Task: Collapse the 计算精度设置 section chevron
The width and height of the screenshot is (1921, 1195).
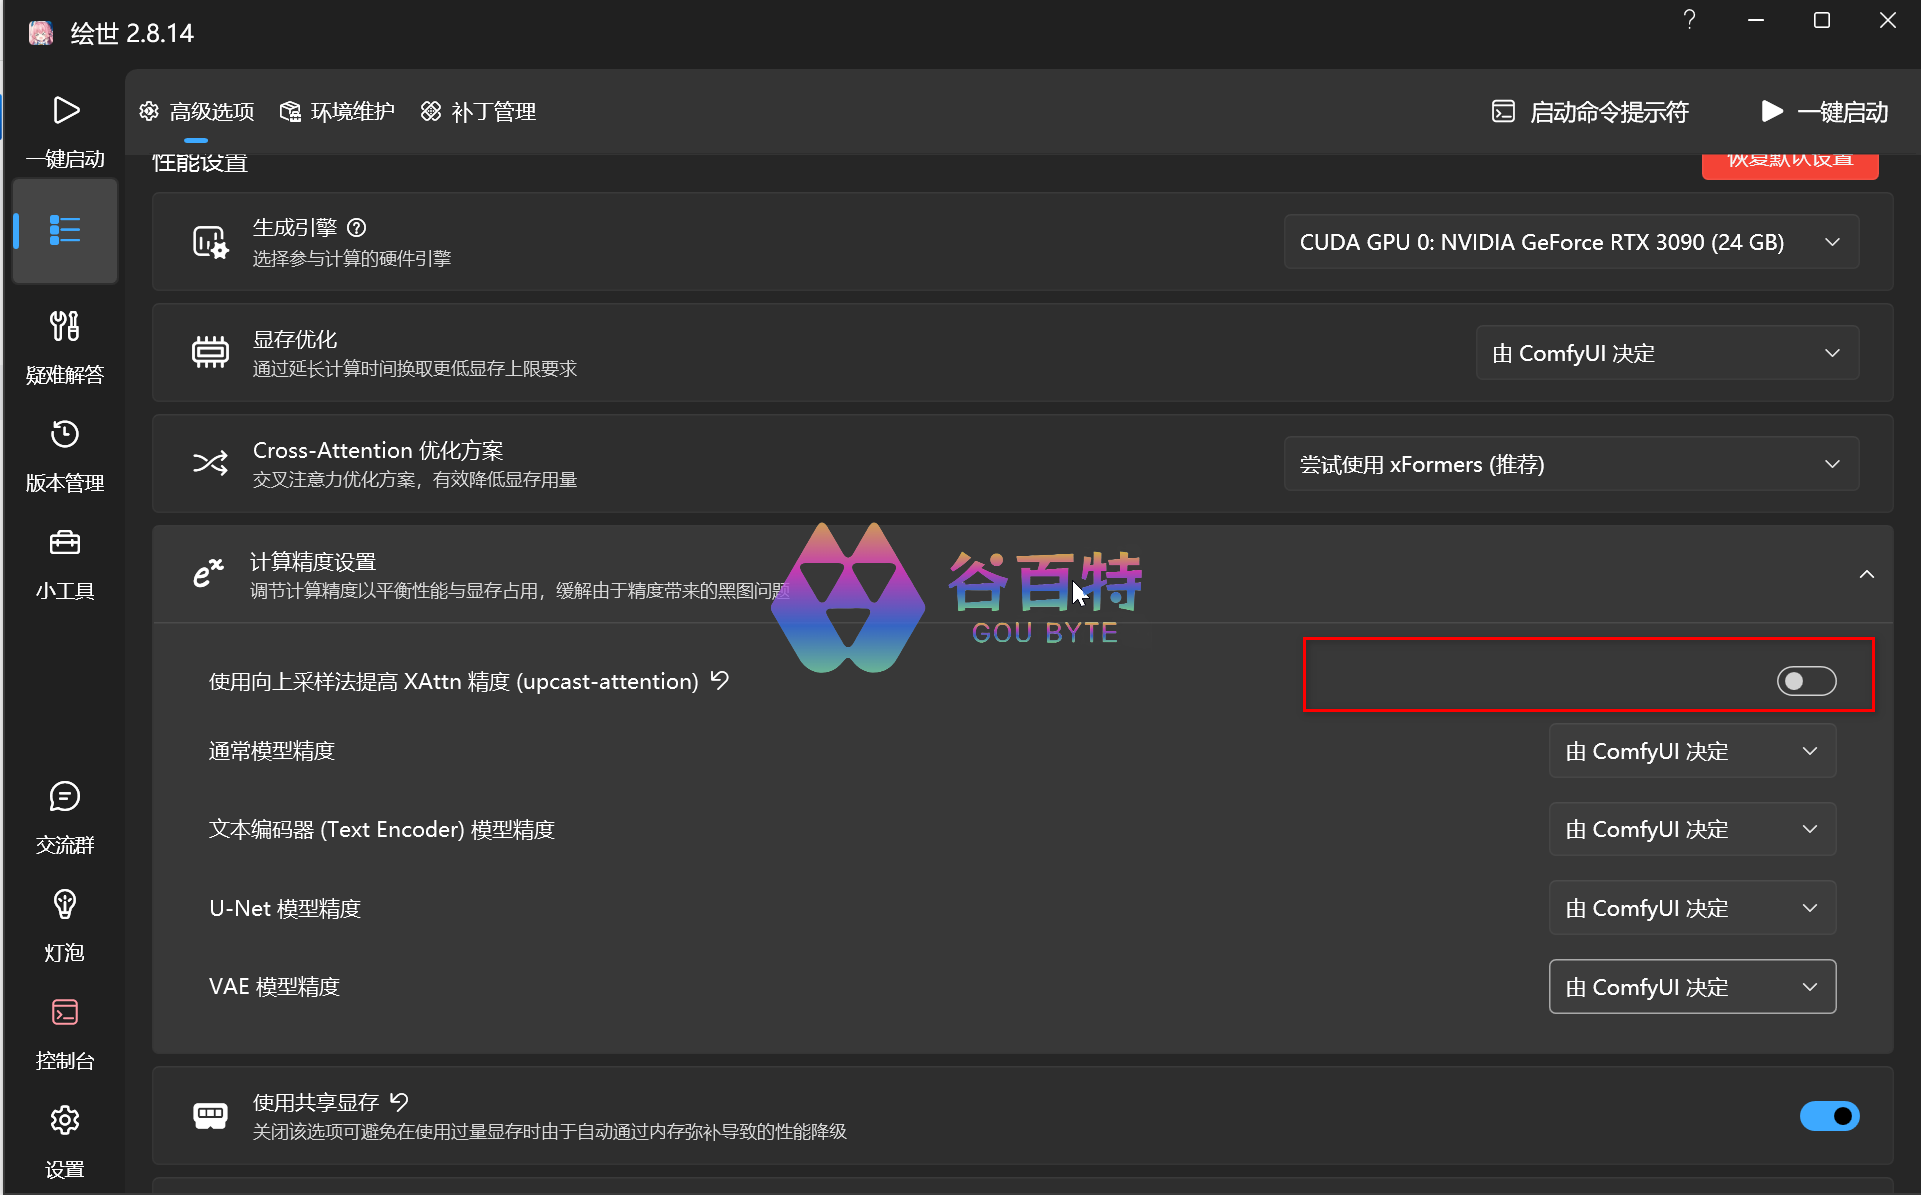Action: point(1866,574)
